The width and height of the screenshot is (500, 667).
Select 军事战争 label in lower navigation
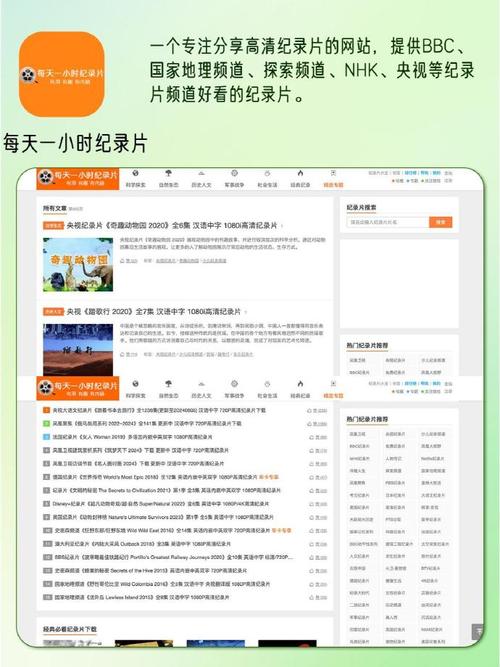(234, 396)
